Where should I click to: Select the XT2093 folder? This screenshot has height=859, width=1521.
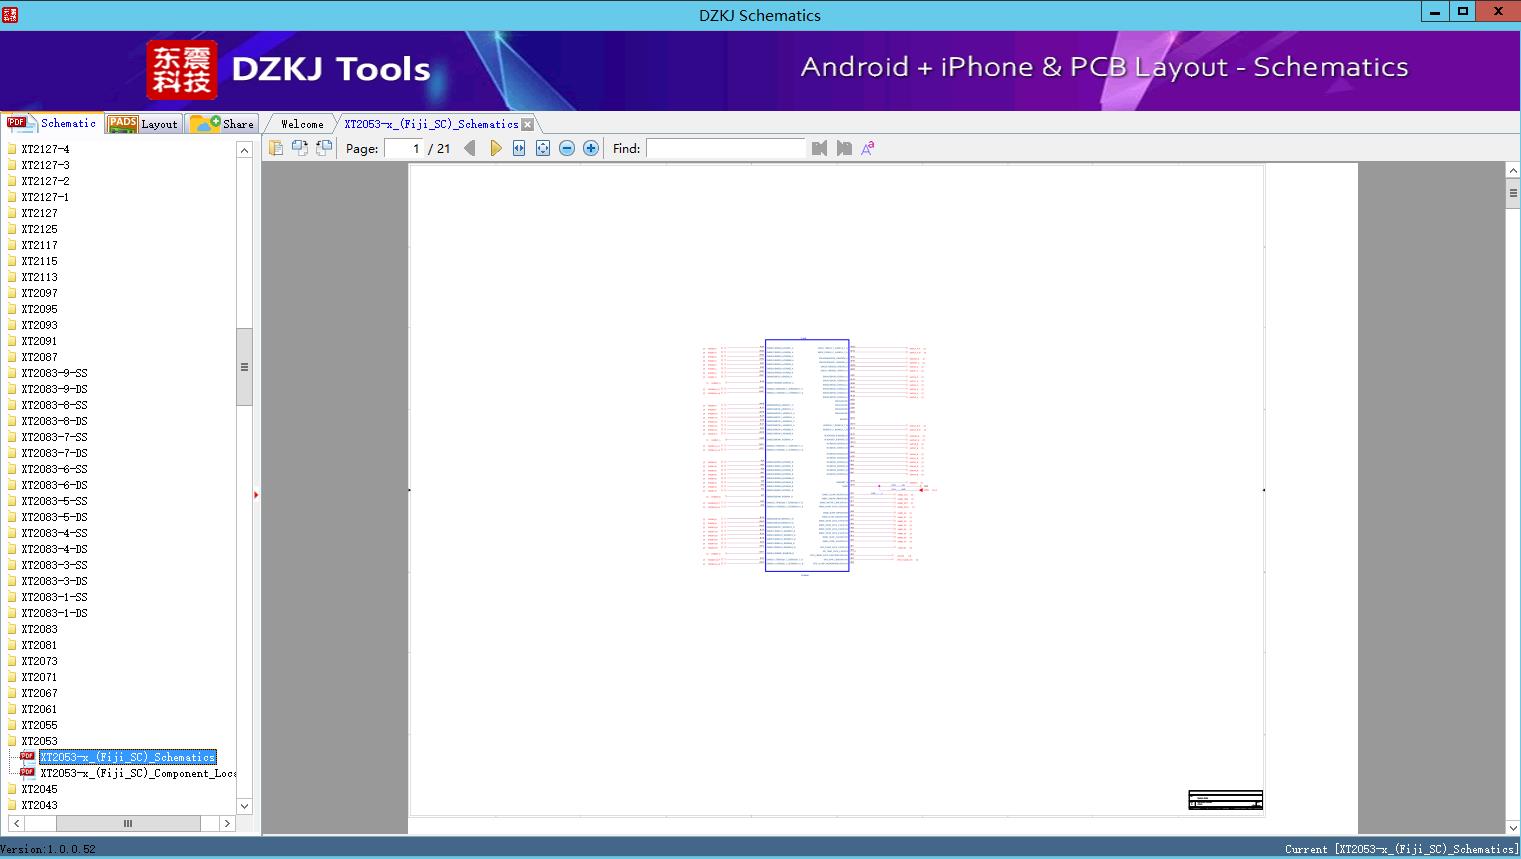(39, 325)
